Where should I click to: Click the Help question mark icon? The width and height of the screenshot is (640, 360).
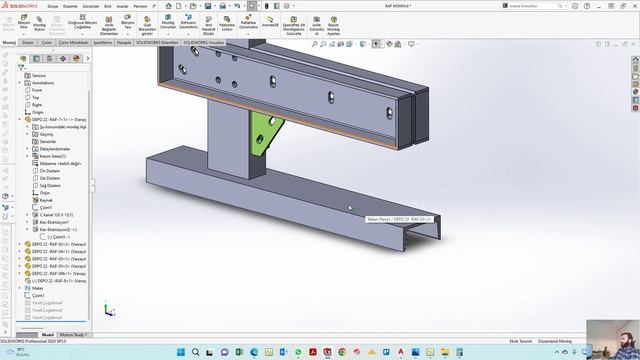point(587,6)
